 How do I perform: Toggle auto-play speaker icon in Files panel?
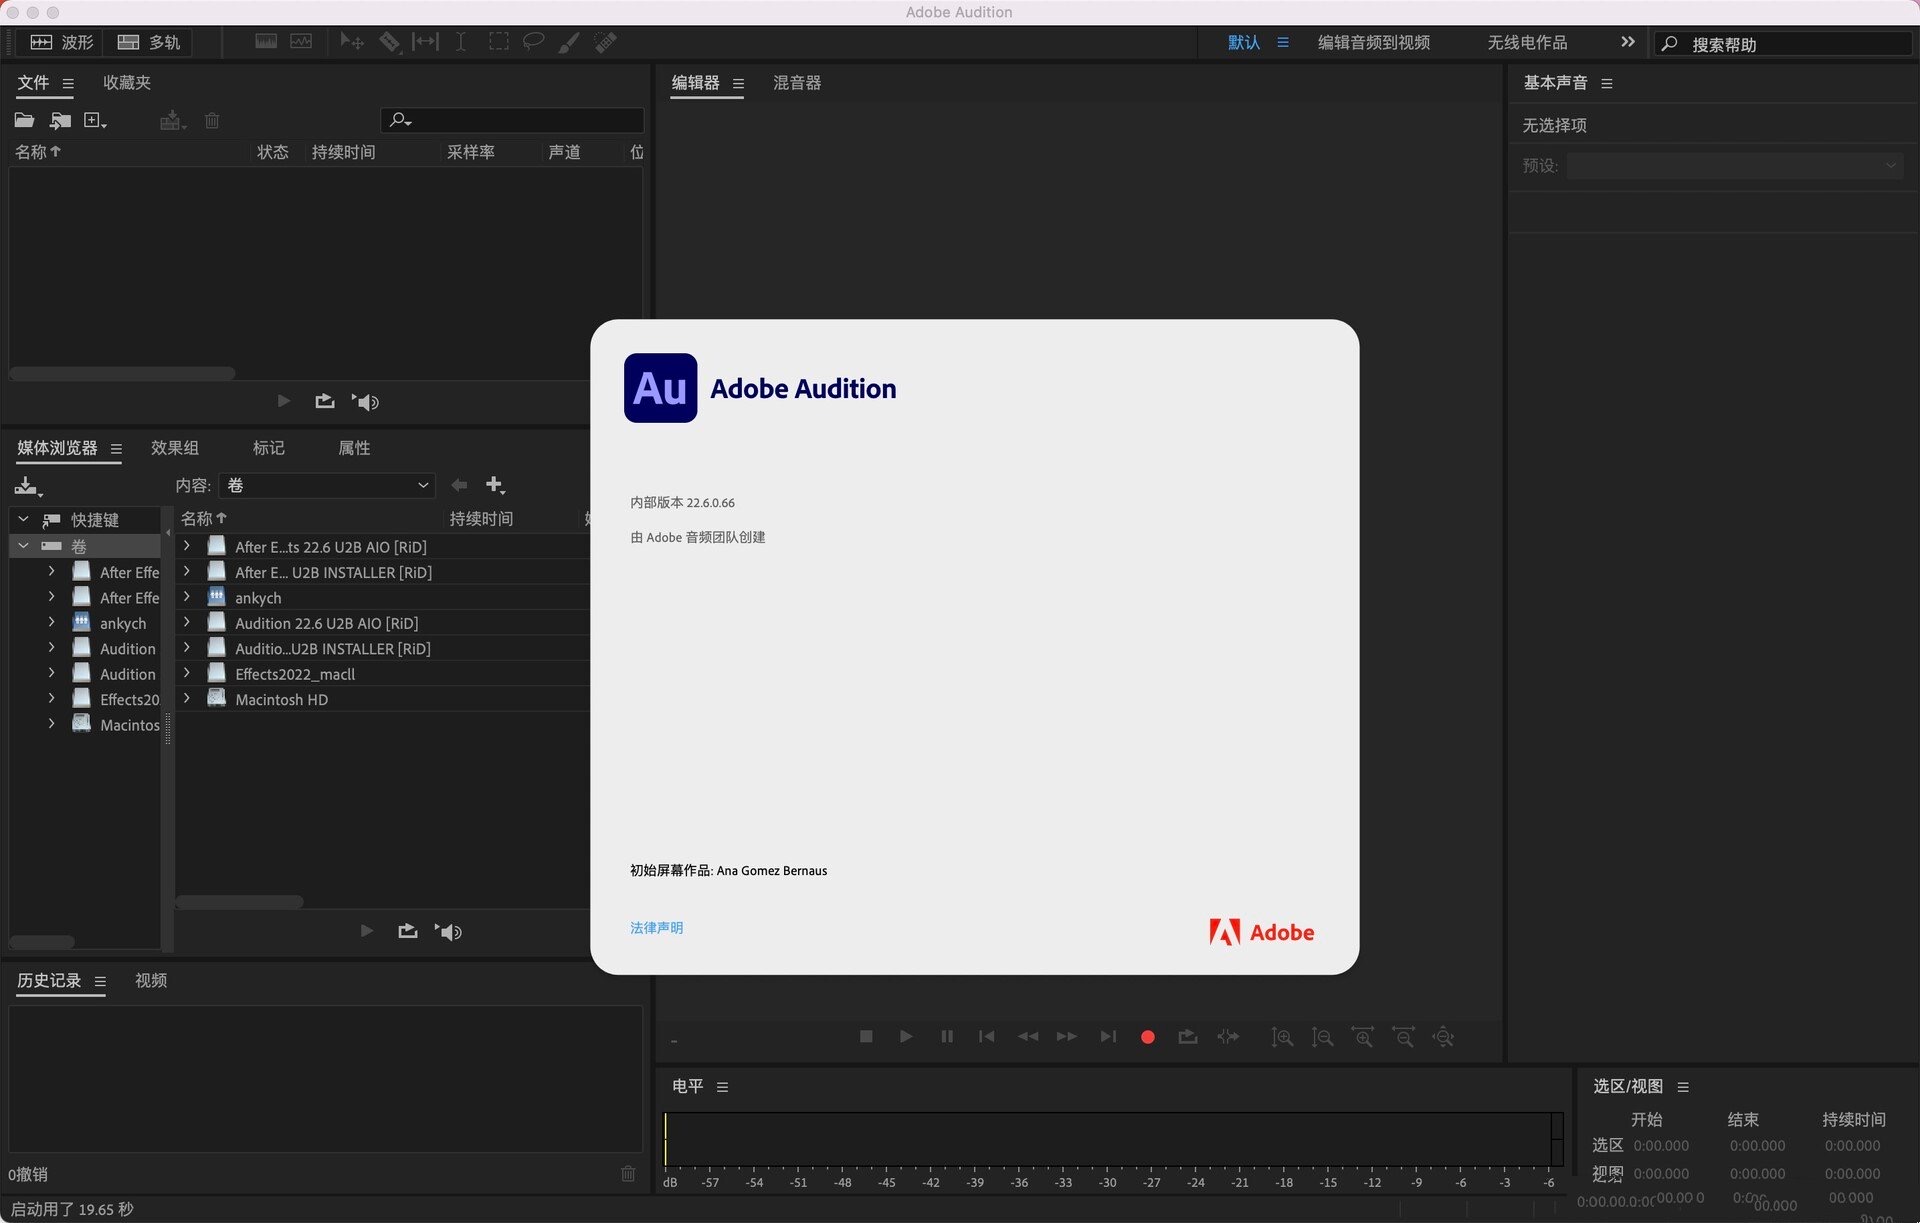coord(366,401)
